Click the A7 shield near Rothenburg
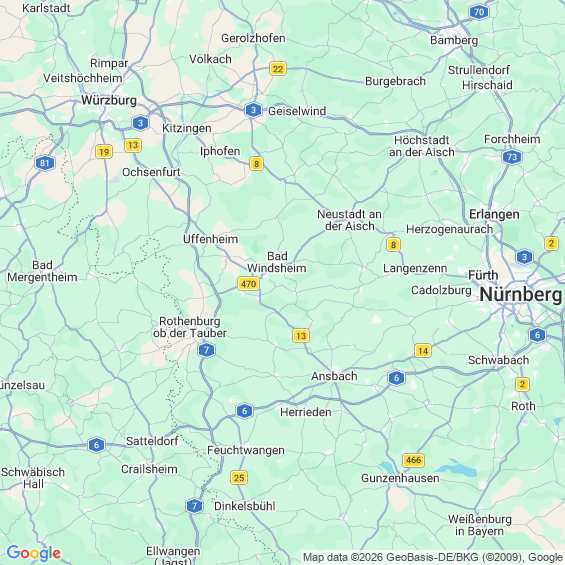The image size is (565, 565). (x=206, y=350)
